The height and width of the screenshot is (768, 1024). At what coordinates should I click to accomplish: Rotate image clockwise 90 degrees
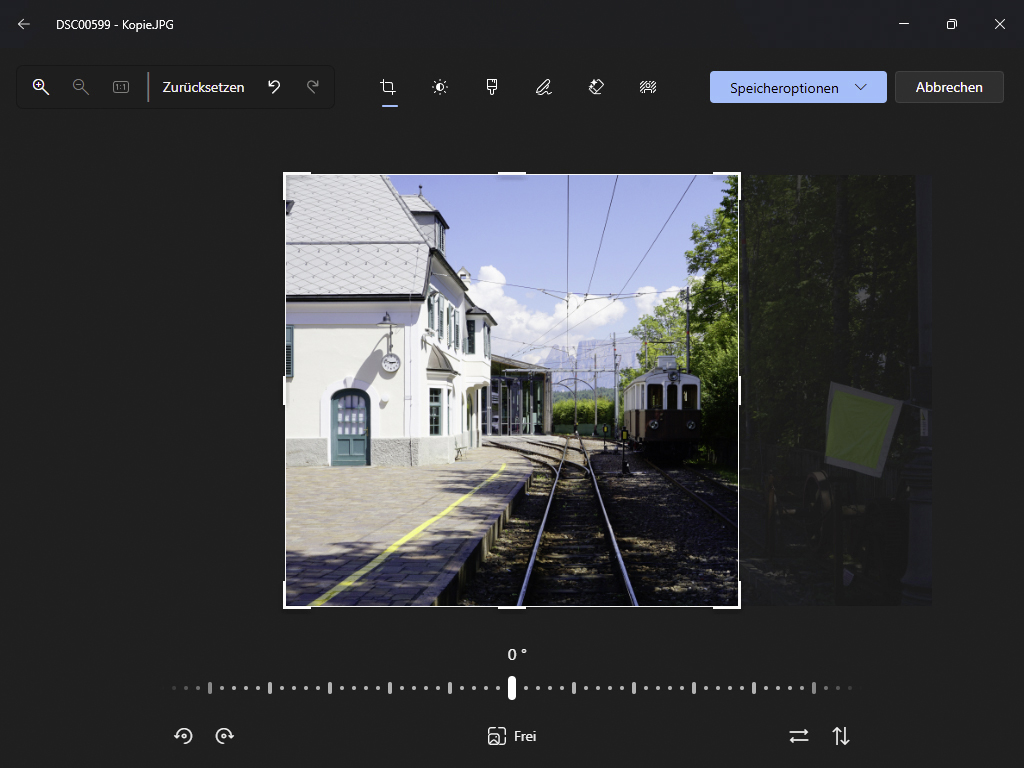225,736
